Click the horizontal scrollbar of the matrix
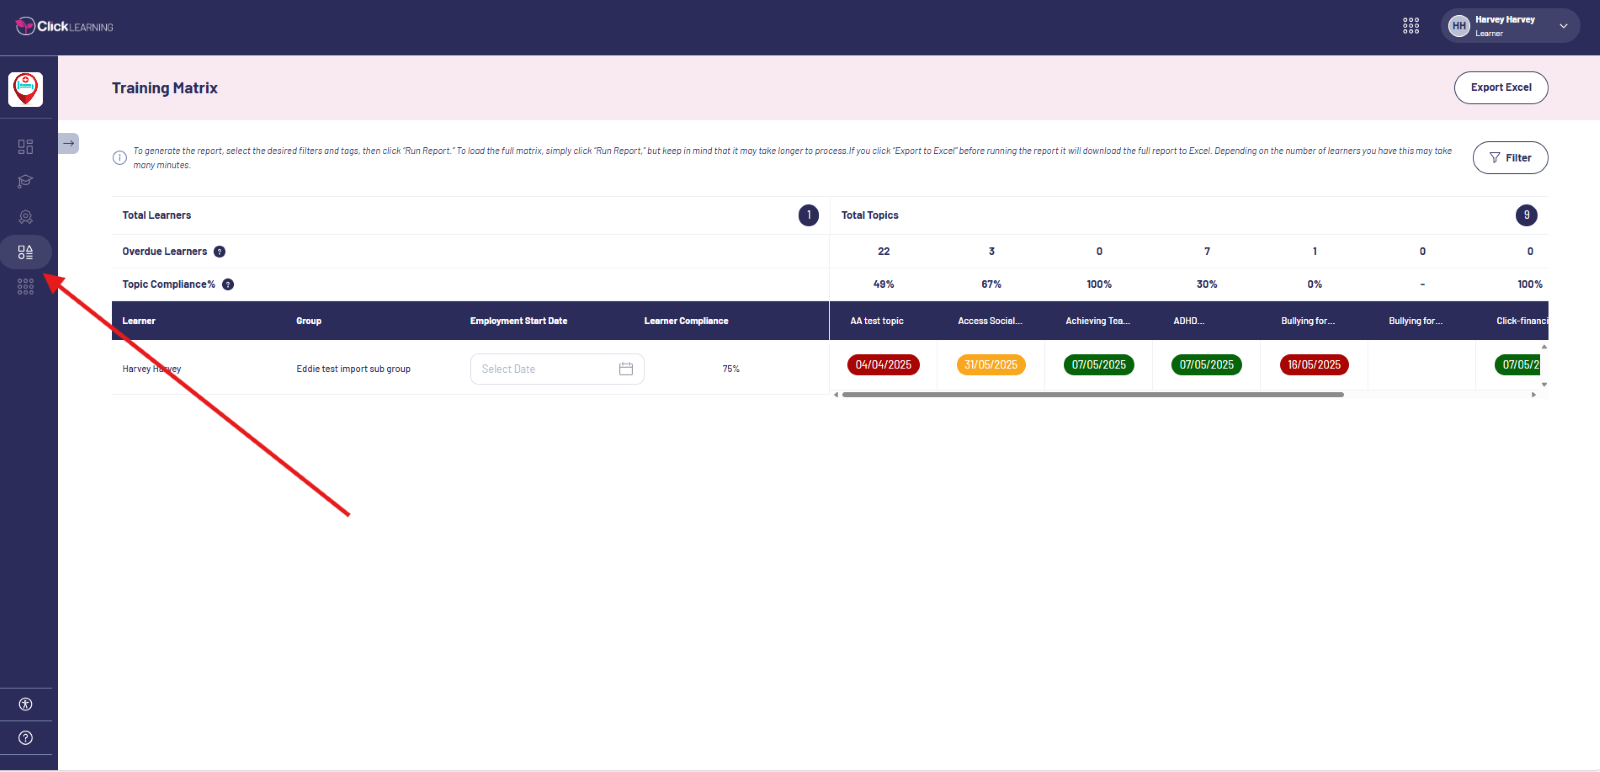The height and width of the screenshot is (772, 1600). pos(1093,395)
